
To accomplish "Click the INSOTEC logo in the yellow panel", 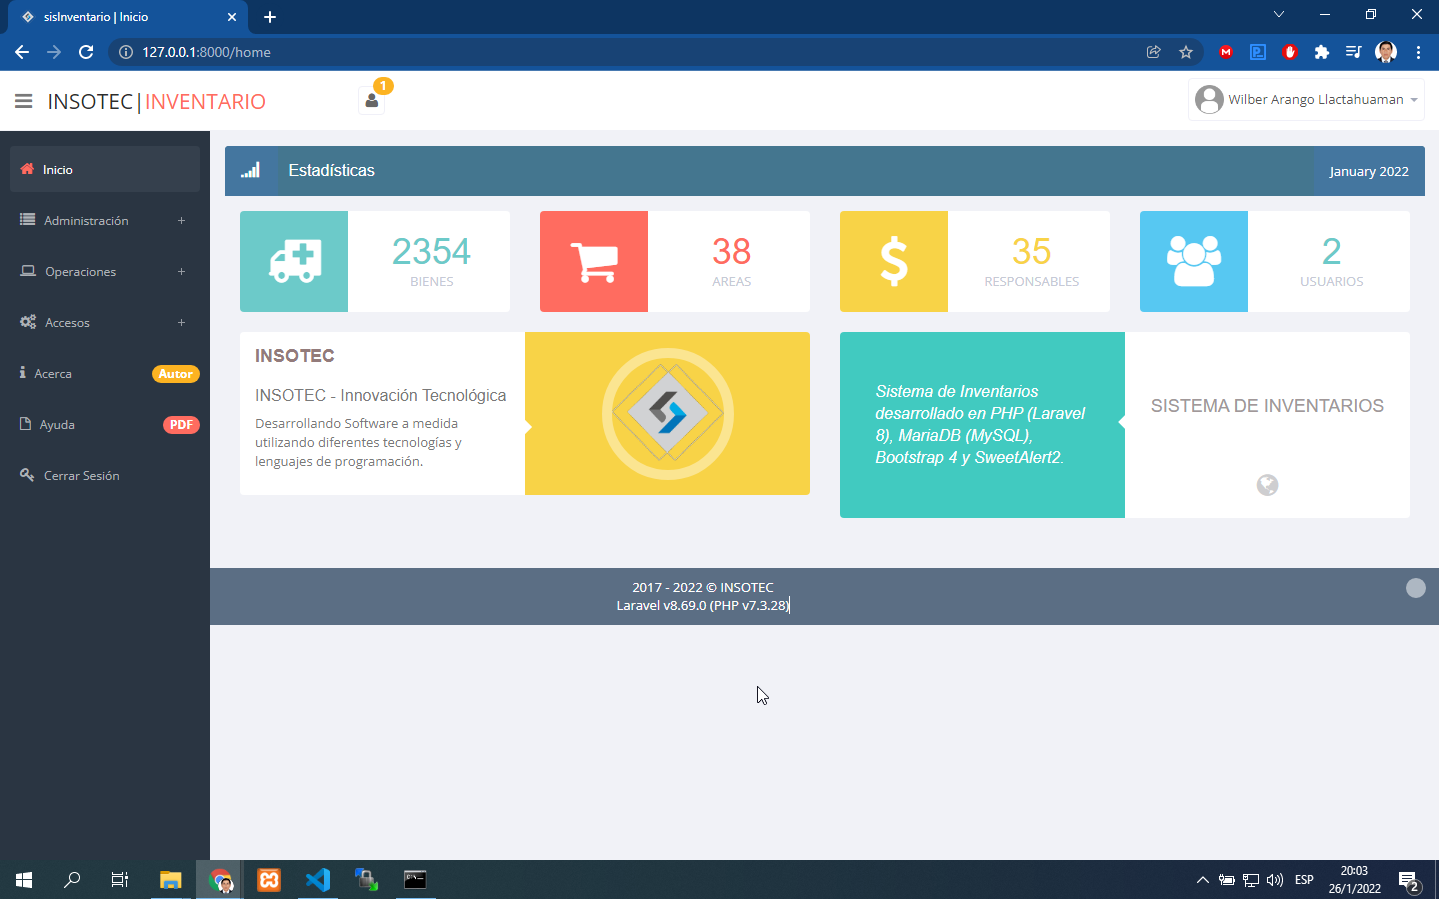I will (x=667, y=413).
